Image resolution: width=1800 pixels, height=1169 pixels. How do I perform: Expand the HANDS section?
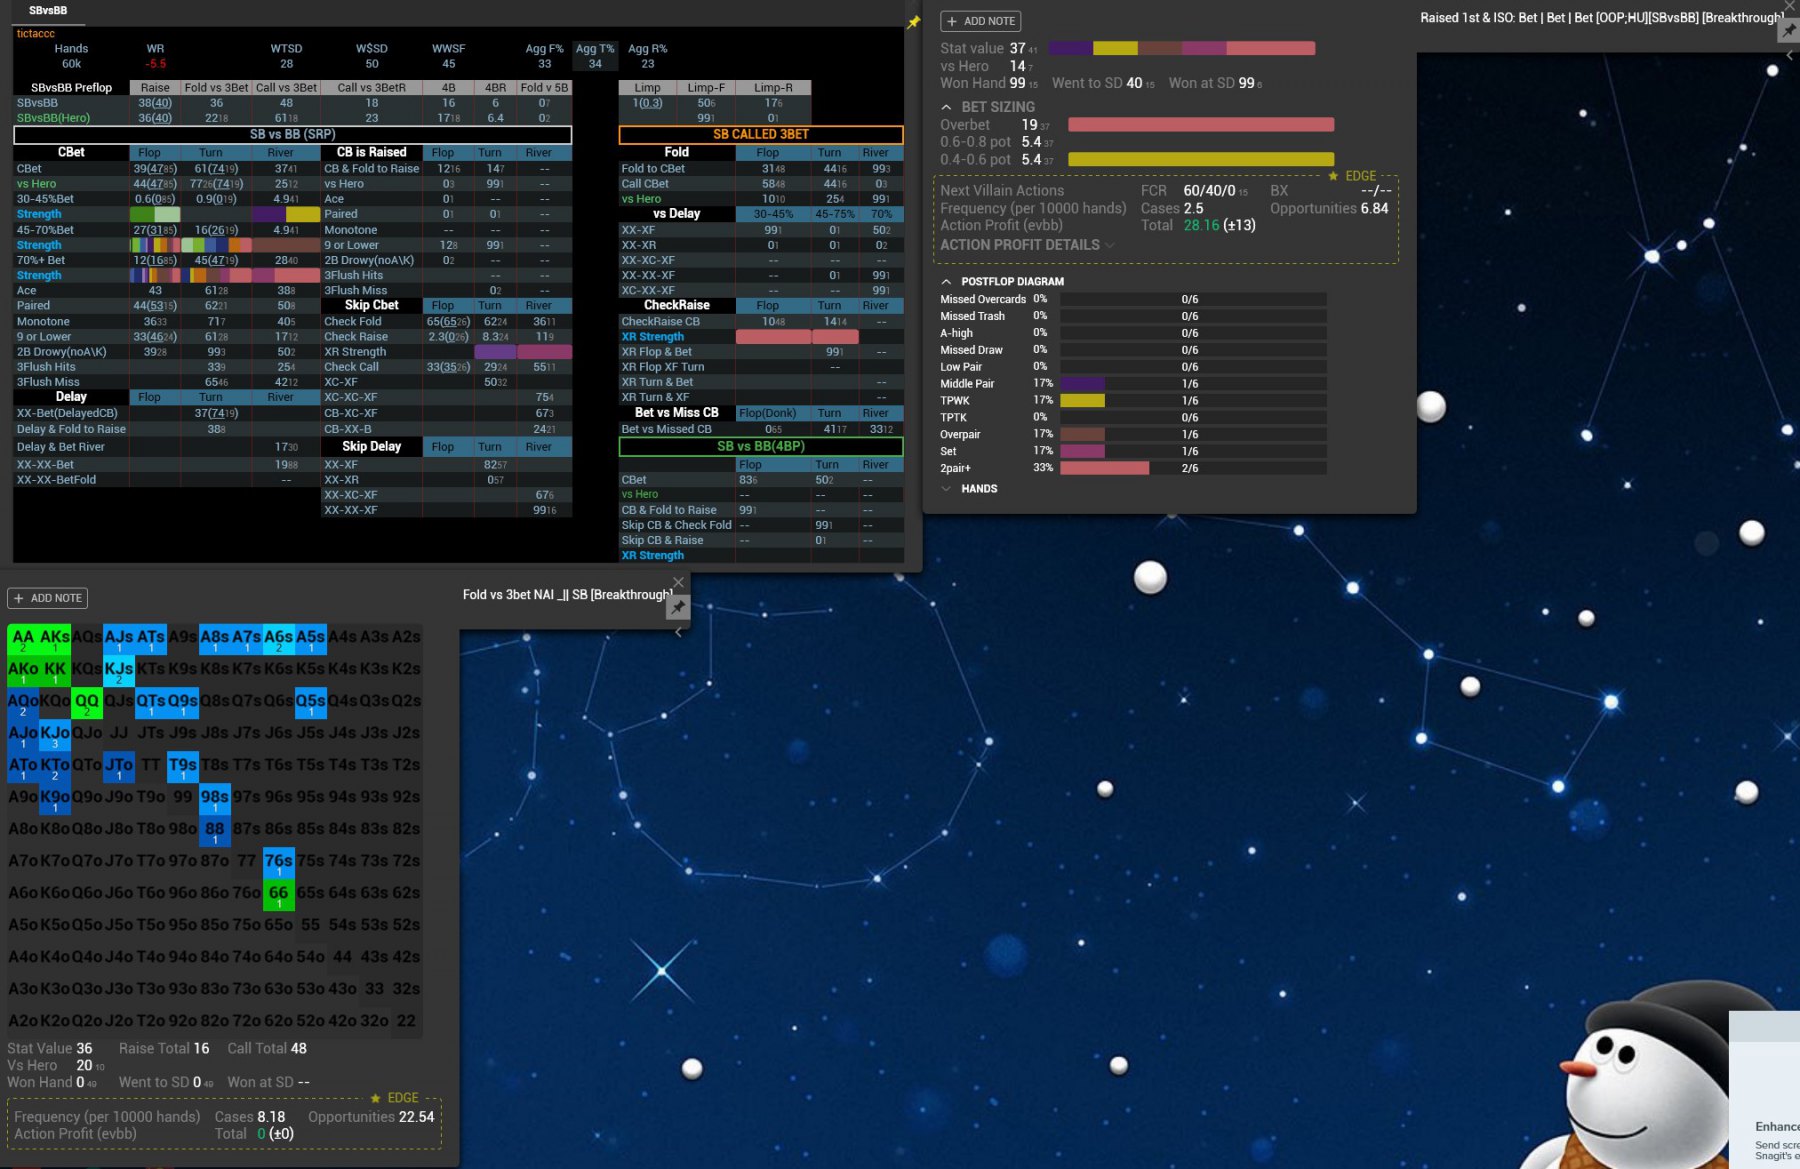(x=946, y=489)
